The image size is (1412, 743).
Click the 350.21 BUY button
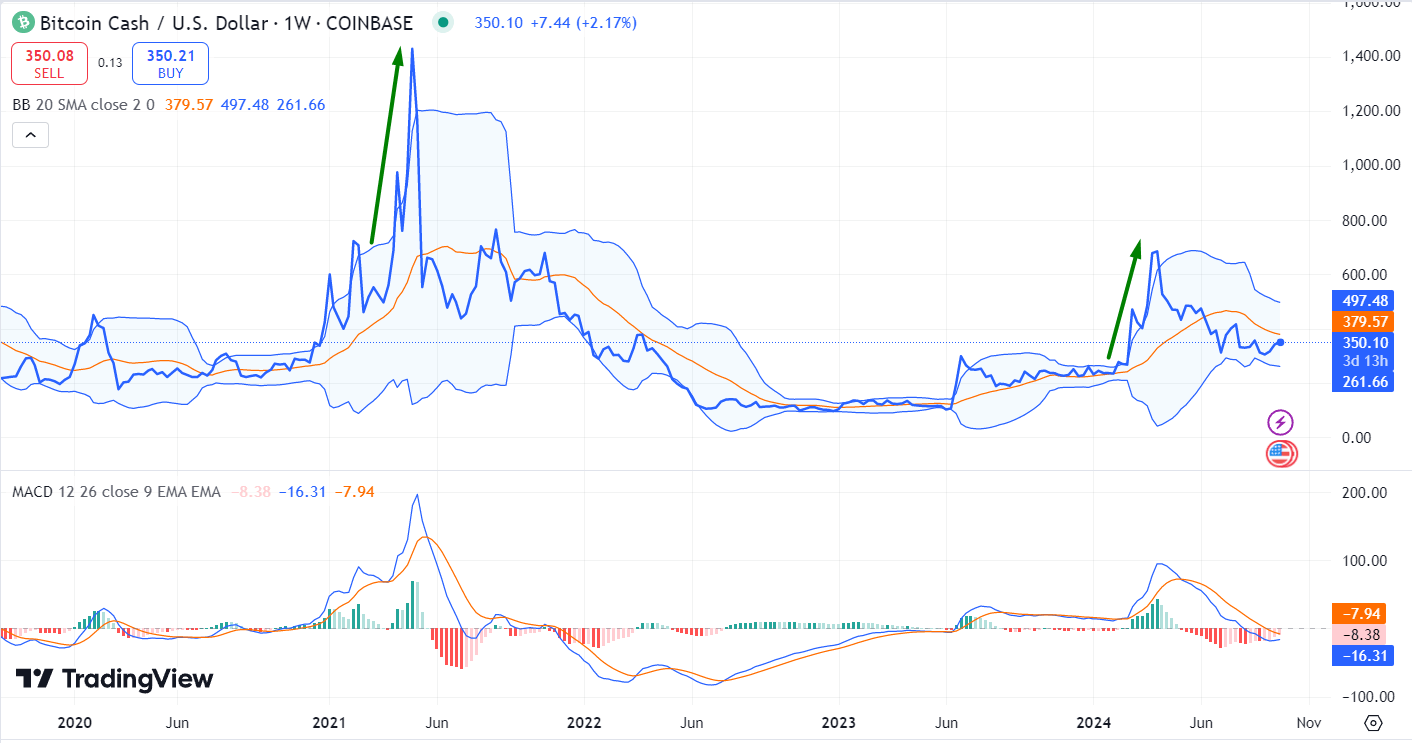click(x=170, y=64)
